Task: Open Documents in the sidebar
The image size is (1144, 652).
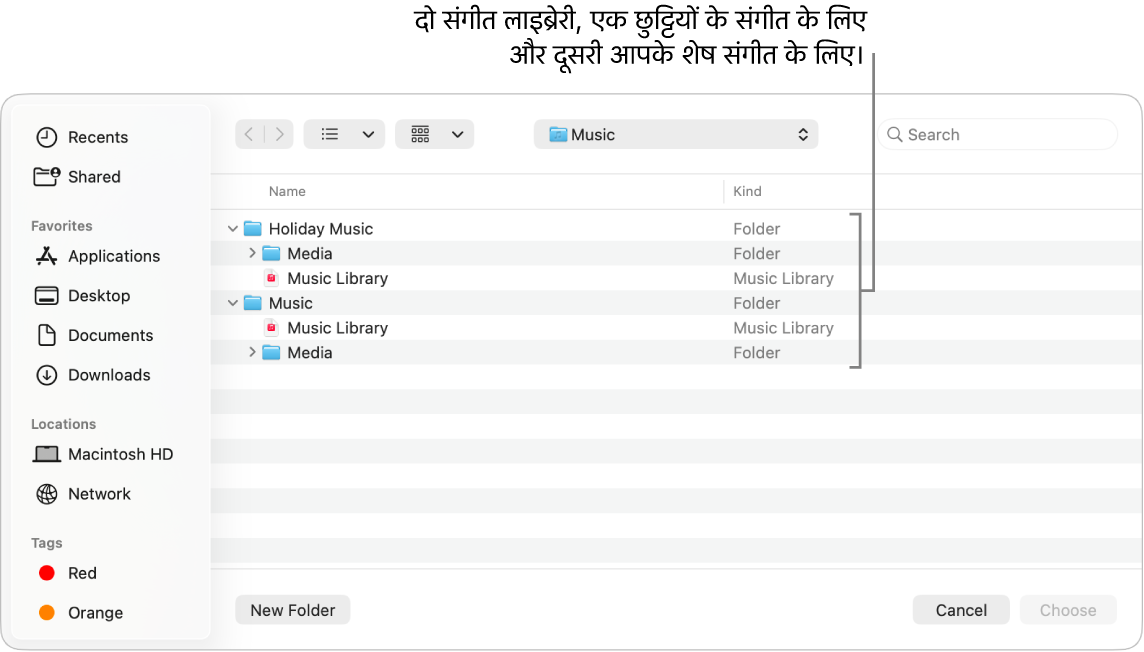Action: (x=95, y=335)
